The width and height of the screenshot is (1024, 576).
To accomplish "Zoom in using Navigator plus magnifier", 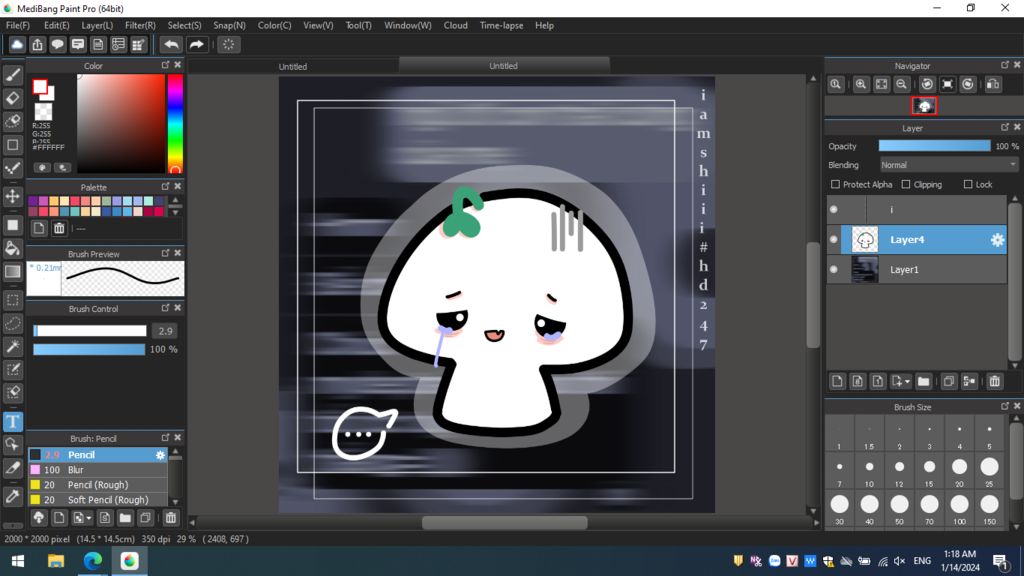I will pos(861,84).
